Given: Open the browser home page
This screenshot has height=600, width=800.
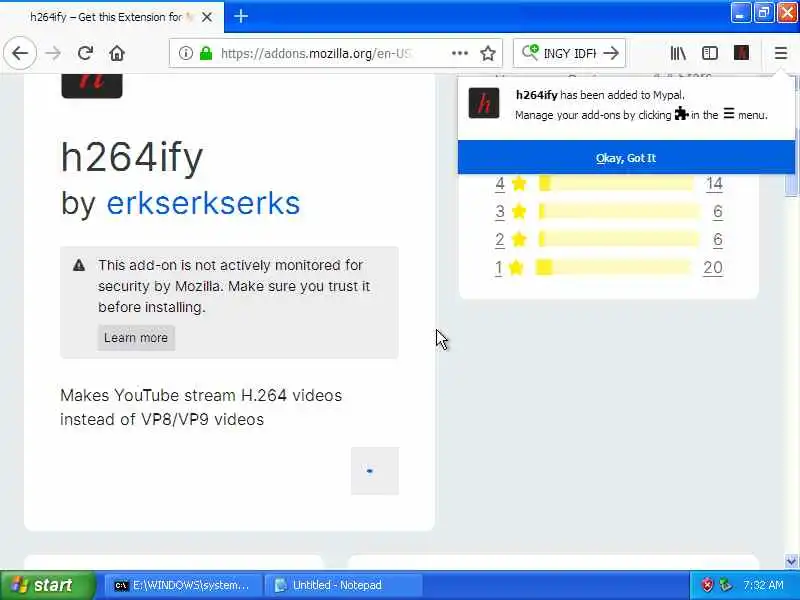Looking at the screenshot, I should (x=117, y=53).
